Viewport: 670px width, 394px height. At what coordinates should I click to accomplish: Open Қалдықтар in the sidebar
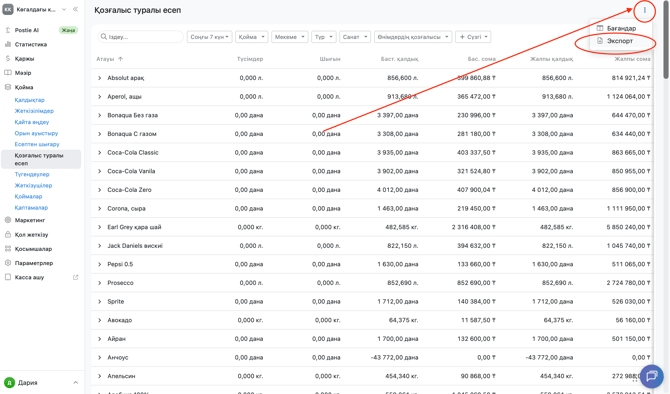click(29, 100)
